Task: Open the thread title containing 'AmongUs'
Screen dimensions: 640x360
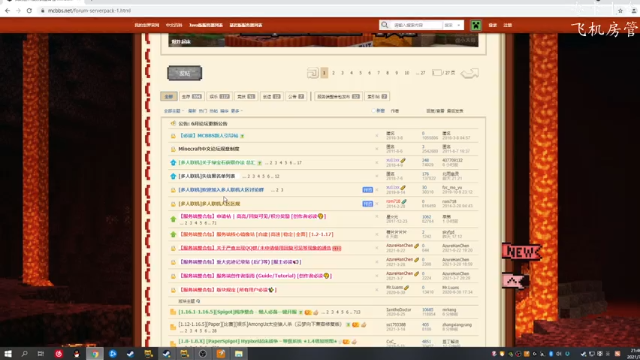Action: [260, 324]
